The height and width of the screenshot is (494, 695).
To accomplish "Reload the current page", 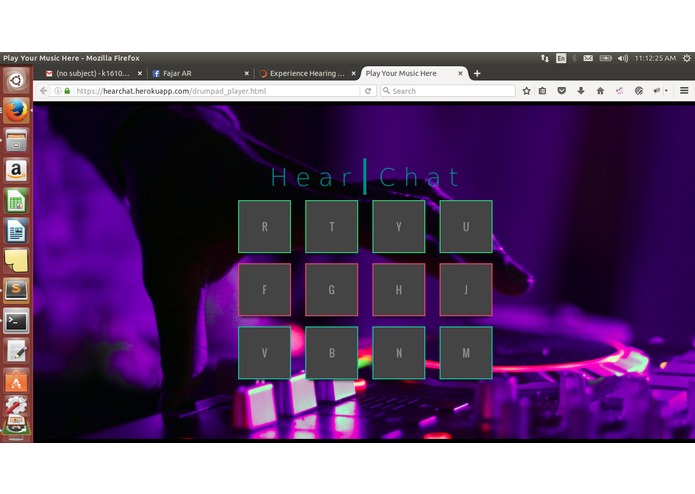I will click(368, 91).
